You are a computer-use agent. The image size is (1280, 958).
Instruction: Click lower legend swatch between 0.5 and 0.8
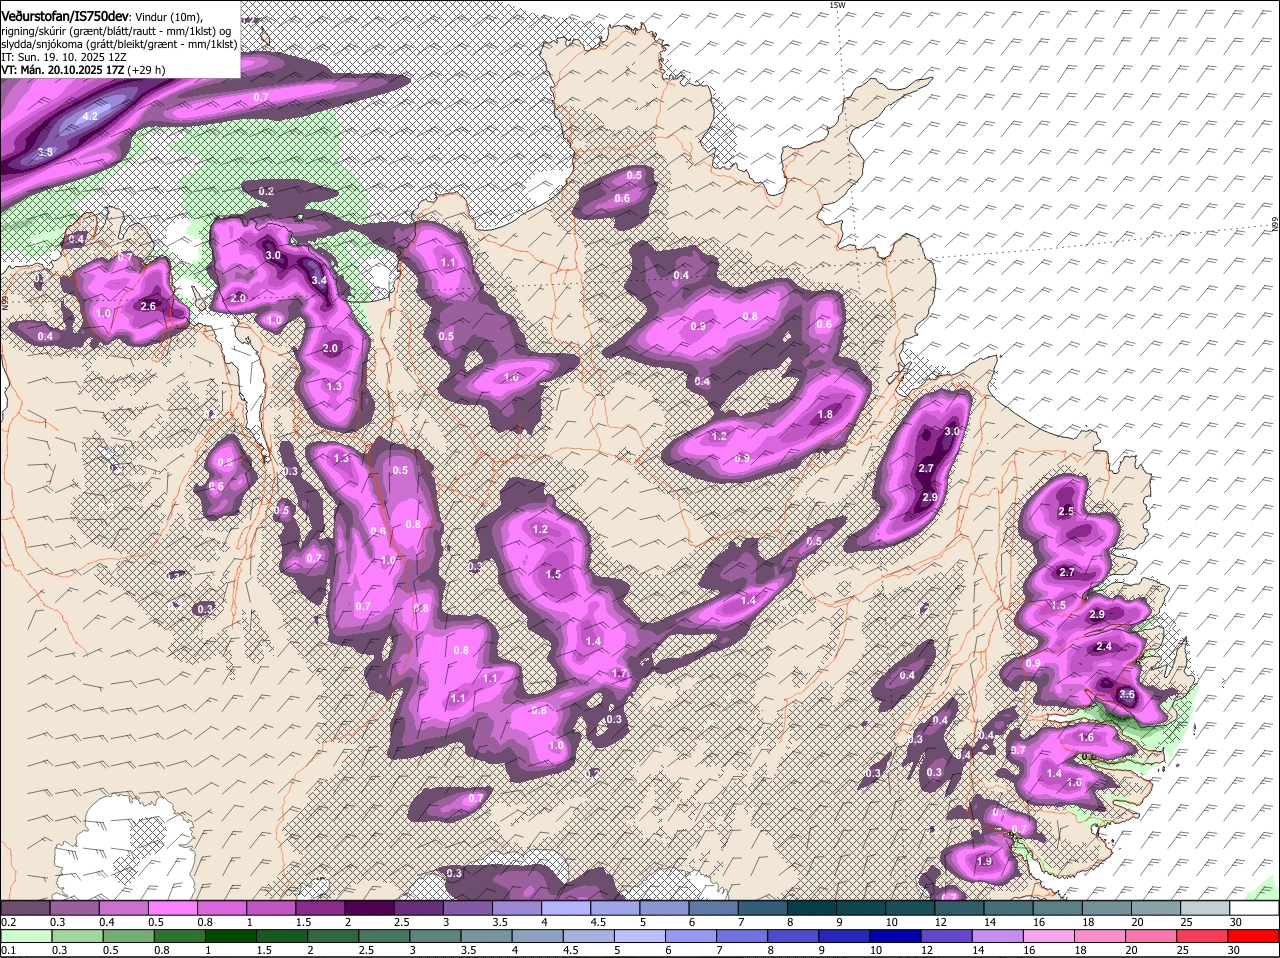(129, 936)
